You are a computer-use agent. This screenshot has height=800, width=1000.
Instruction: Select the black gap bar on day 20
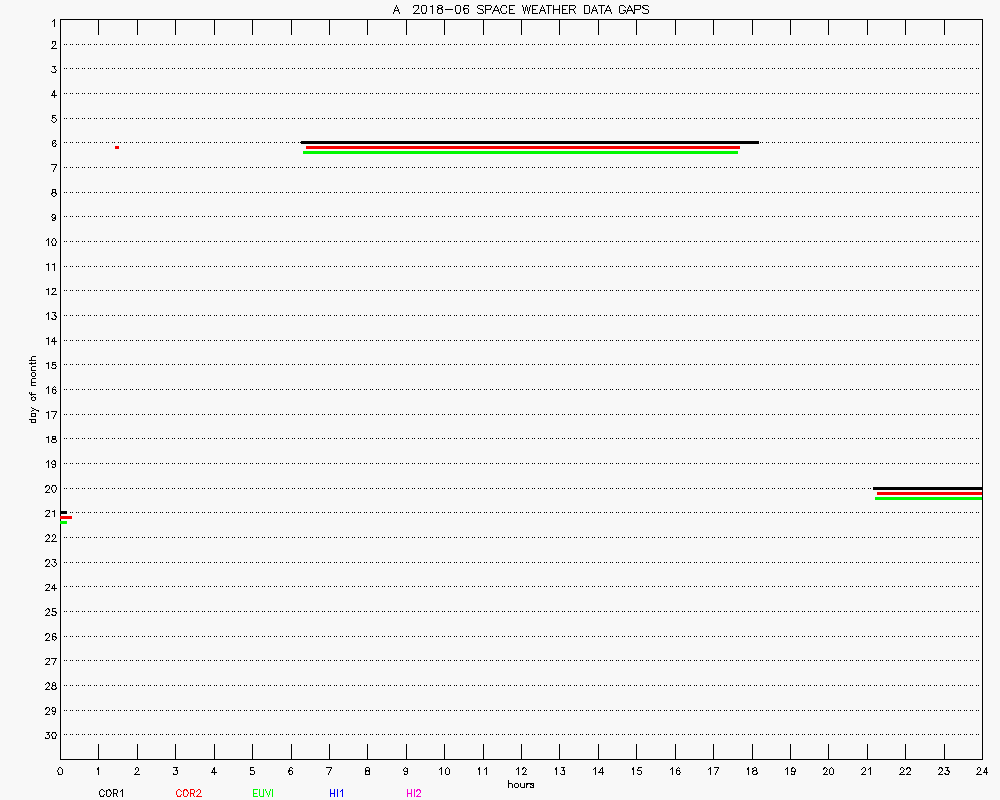(x=927, y=488)
